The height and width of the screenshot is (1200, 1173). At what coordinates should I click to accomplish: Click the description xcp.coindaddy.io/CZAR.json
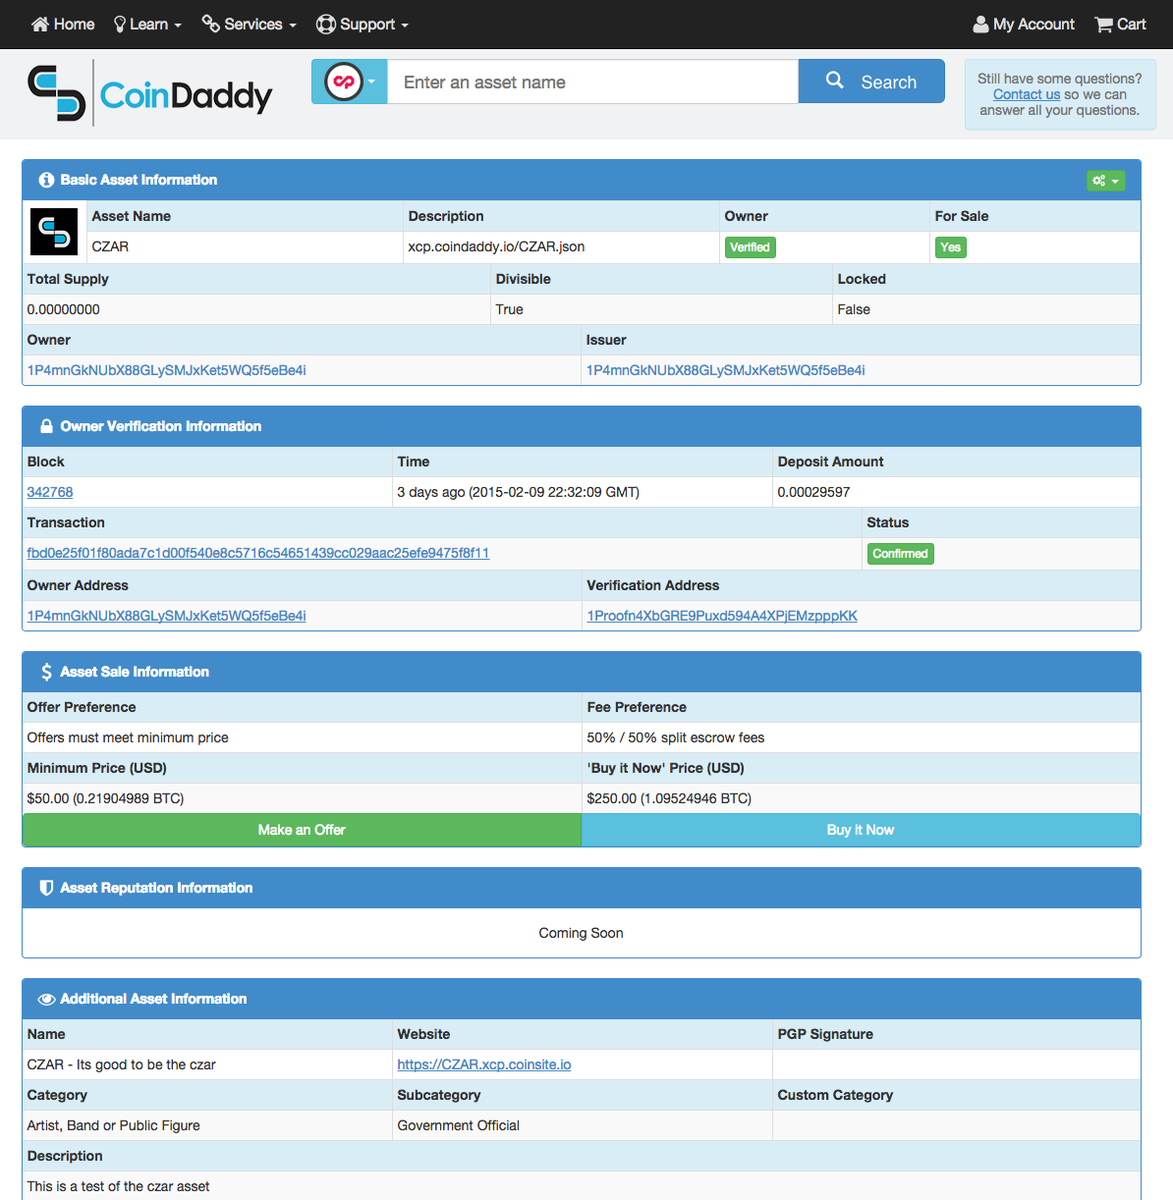point(496,247)
